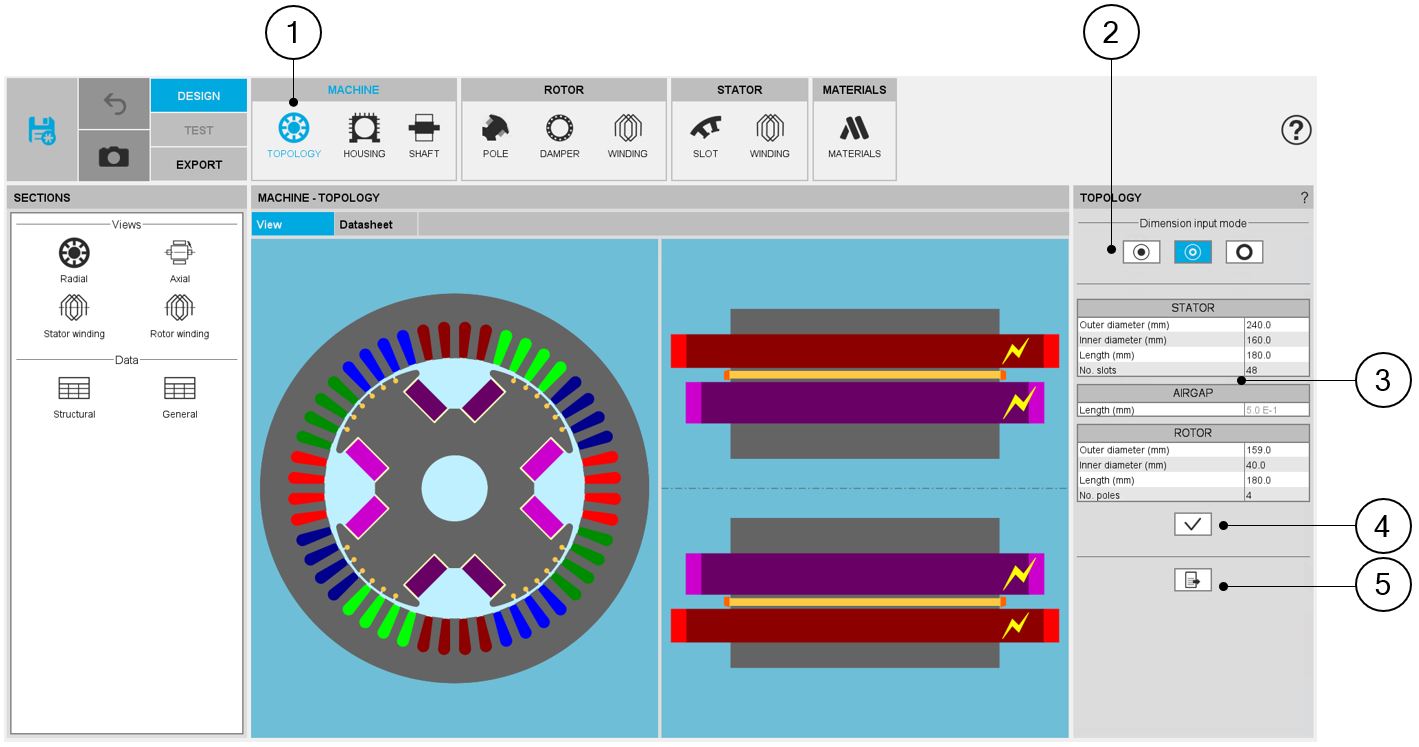
Task: Select the Housing icon in Machine group
Action: (x=364, y=130)
